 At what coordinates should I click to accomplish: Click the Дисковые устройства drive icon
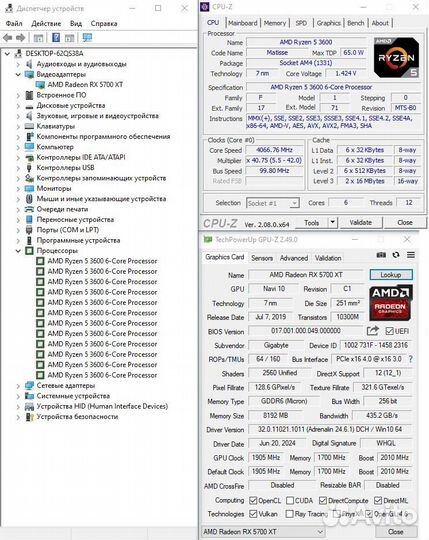coord(30,106)
